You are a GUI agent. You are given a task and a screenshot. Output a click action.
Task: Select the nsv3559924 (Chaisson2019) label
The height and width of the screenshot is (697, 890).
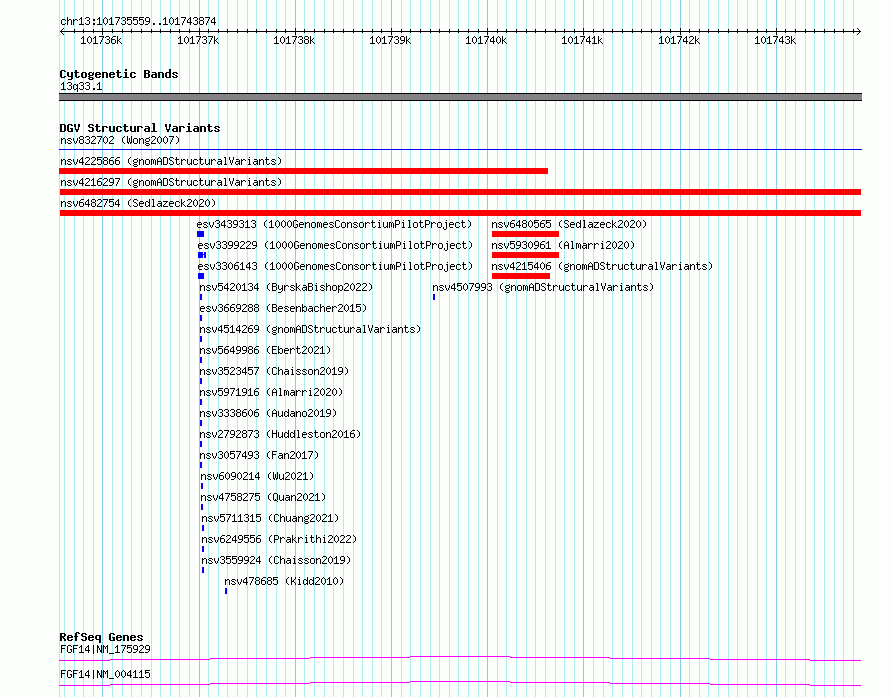tap(276, 560)
